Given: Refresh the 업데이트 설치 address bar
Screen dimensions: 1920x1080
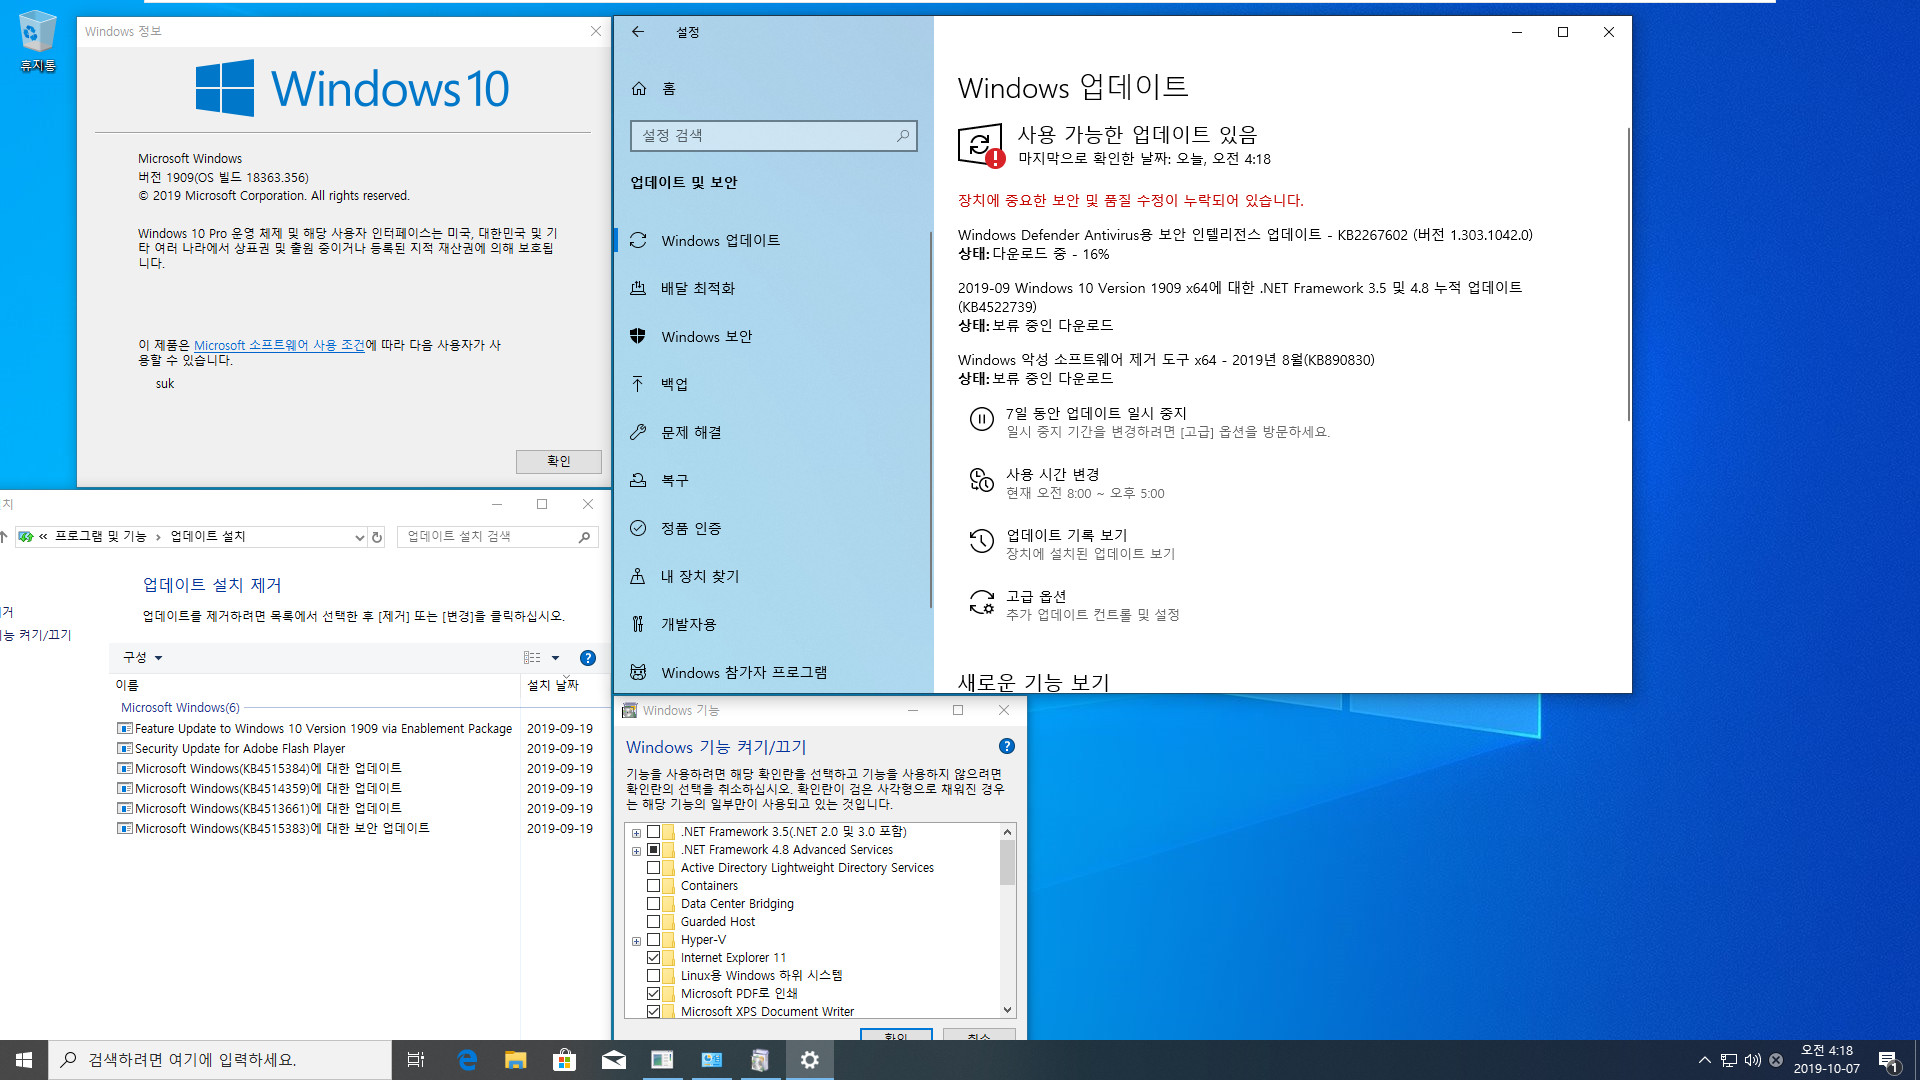Looking at the screenshot, I should (x=377, y=537).
